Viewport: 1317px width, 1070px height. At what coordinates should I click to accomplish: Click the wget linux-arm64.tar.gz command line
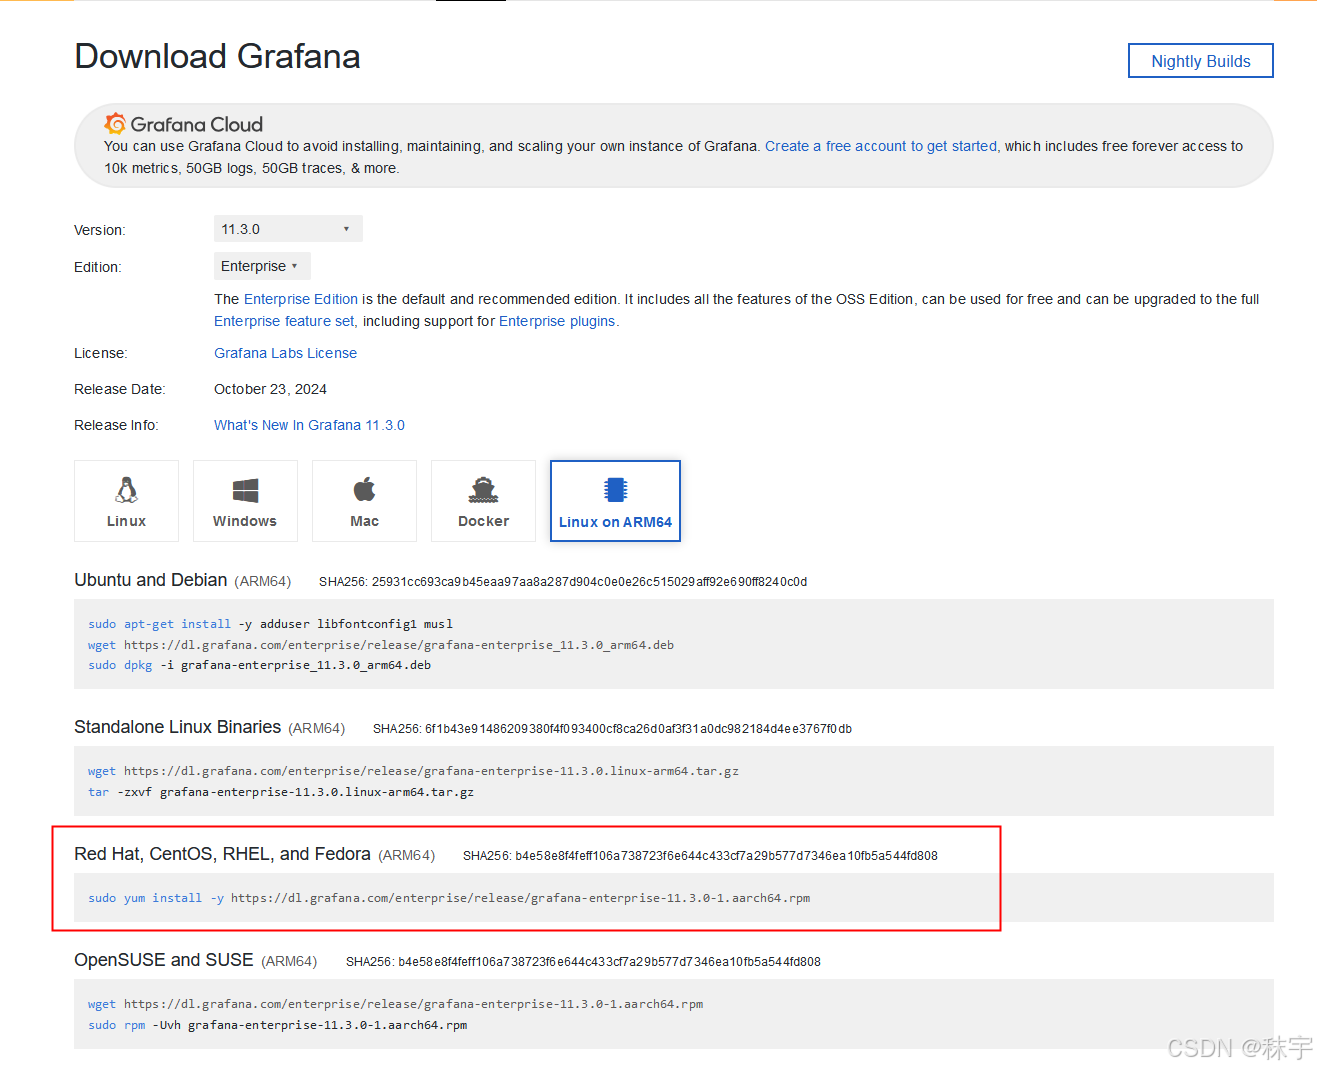tap(413, 771)
